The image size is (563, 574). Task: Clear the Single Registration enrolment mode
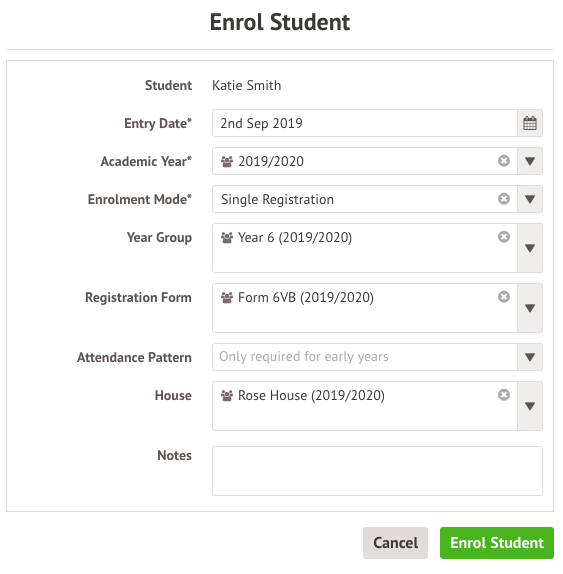pyautogui.click(x=504, y=199)
